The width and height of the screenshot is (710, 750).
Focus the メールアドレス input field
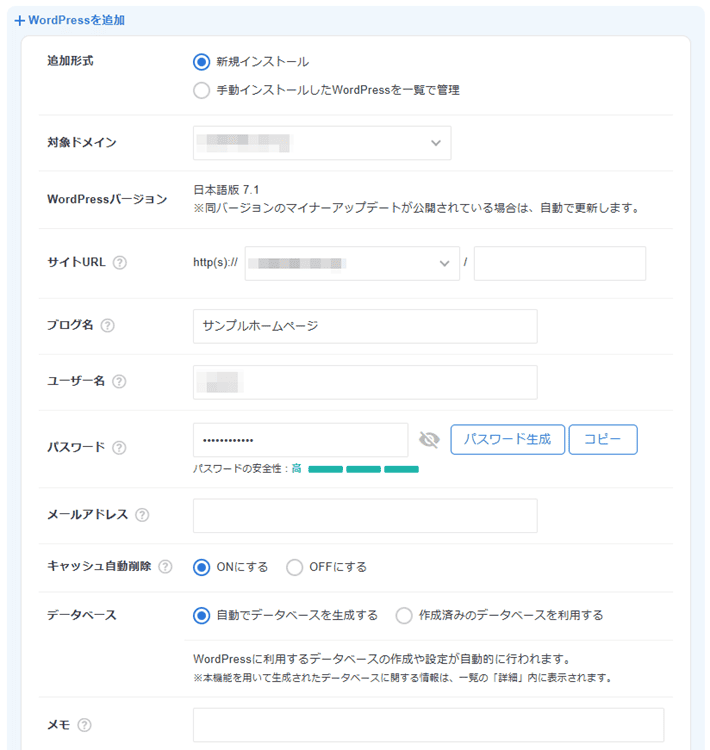[x=365, y=516]
